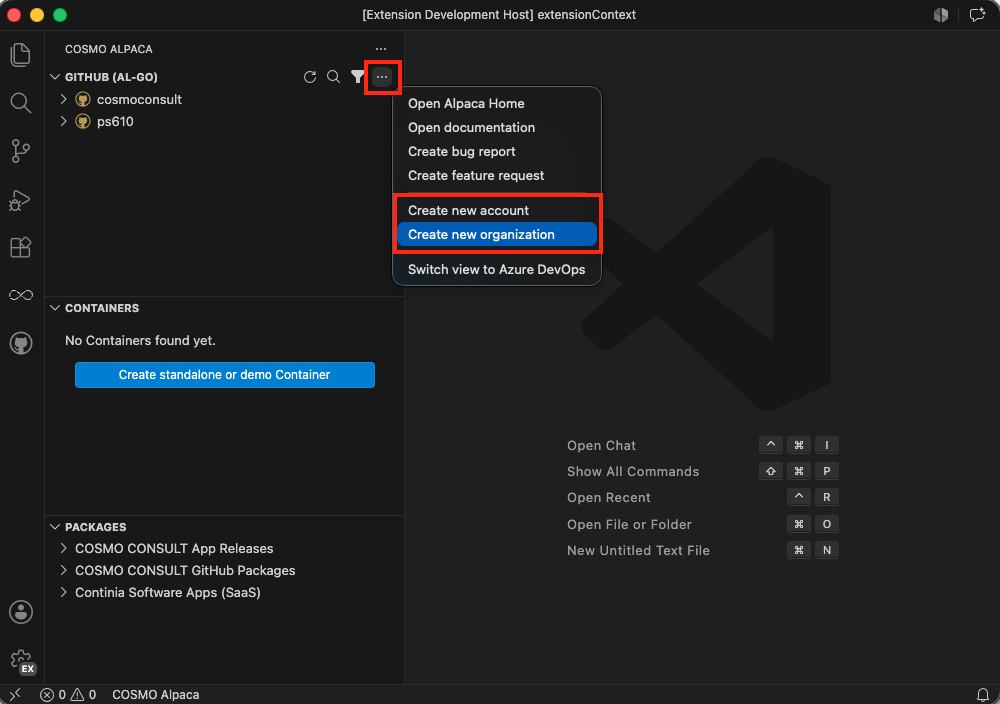The width and height of the screenshot is (1000, 704).
Task: Click the New Untitled Text File label
Action: 638,550
